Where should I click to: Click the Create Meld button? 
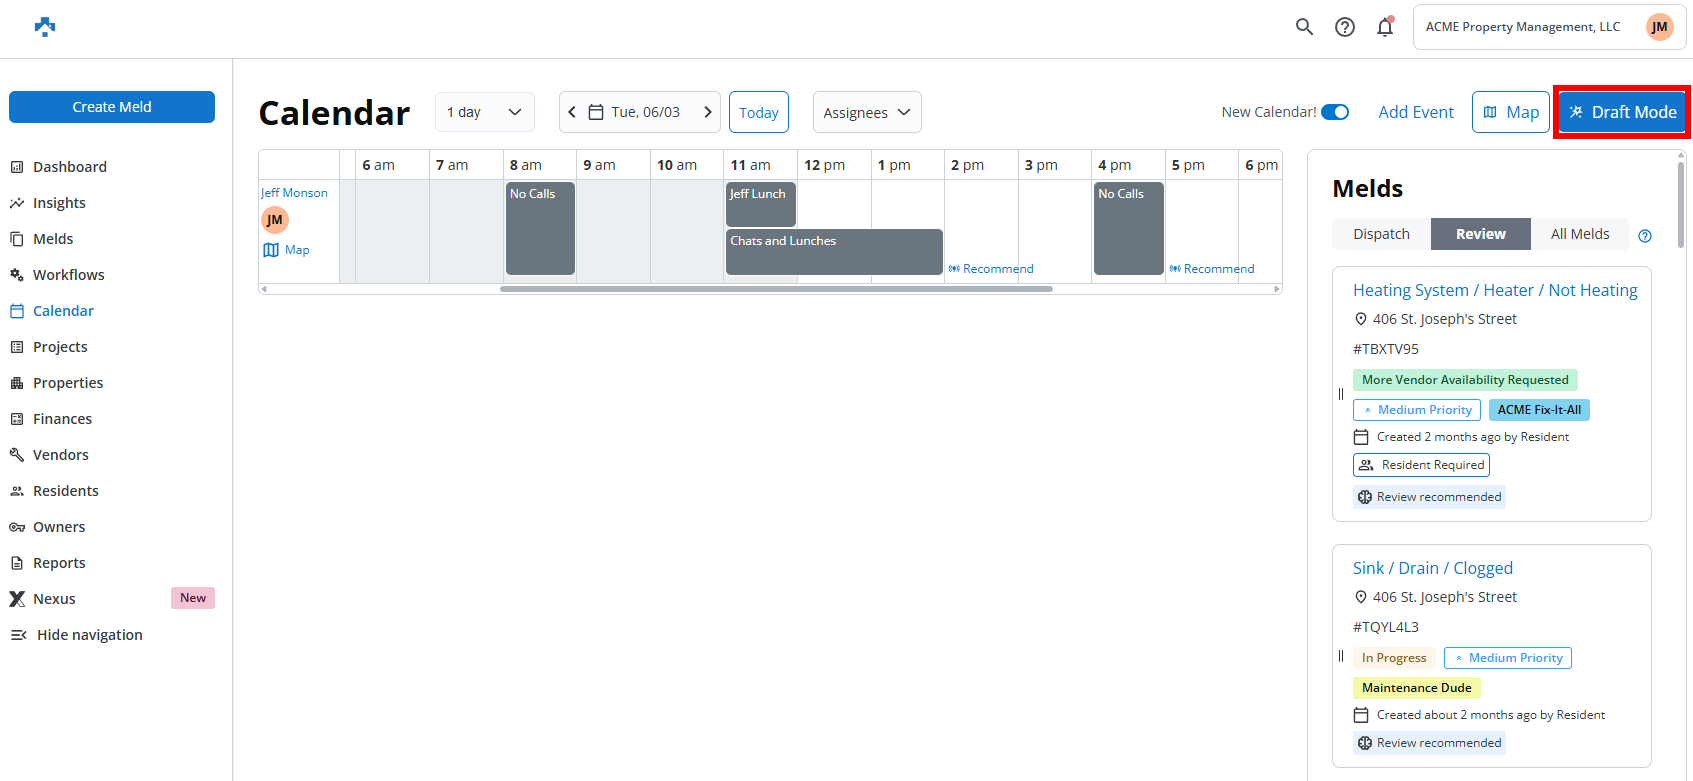tap(112, 107)
